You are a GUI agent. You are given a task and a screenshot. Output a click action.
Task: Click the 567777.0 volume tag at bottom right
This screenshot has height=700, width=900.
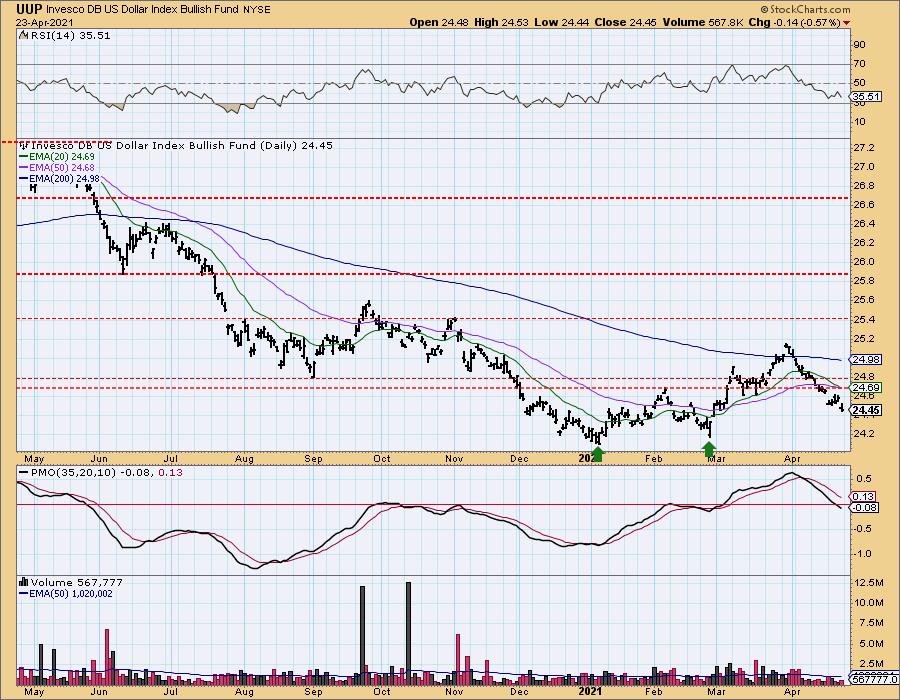click(x=875, y=679)
